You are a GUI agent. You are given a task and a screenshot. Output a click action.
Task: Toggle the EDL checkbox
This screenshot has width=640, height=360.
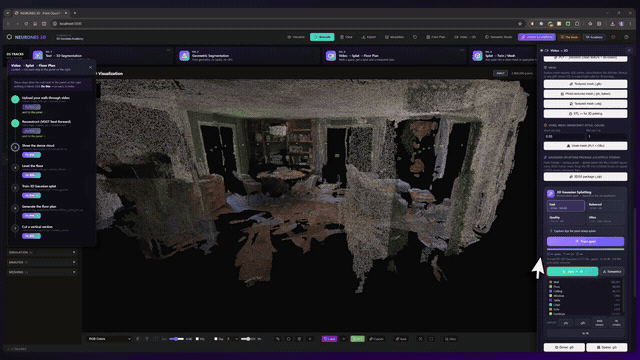pyautogui.click(x=198, y=339)
